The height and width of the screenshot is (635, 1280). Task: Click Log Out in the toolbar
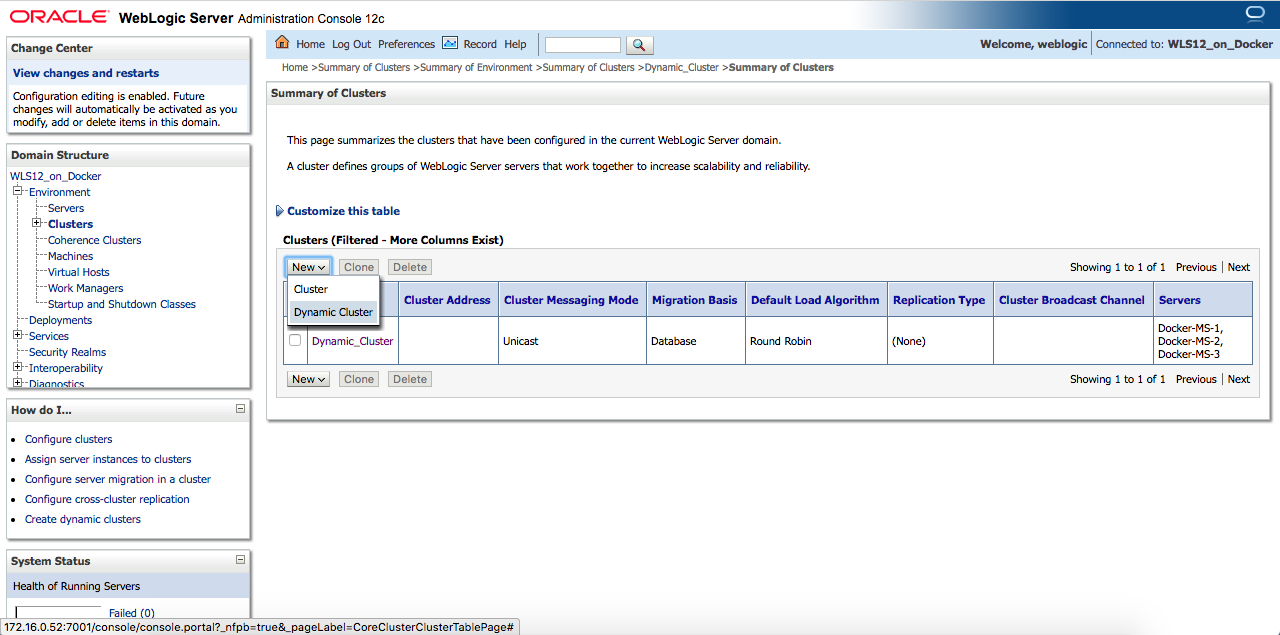pyautogui.click(x=351, y=44)
